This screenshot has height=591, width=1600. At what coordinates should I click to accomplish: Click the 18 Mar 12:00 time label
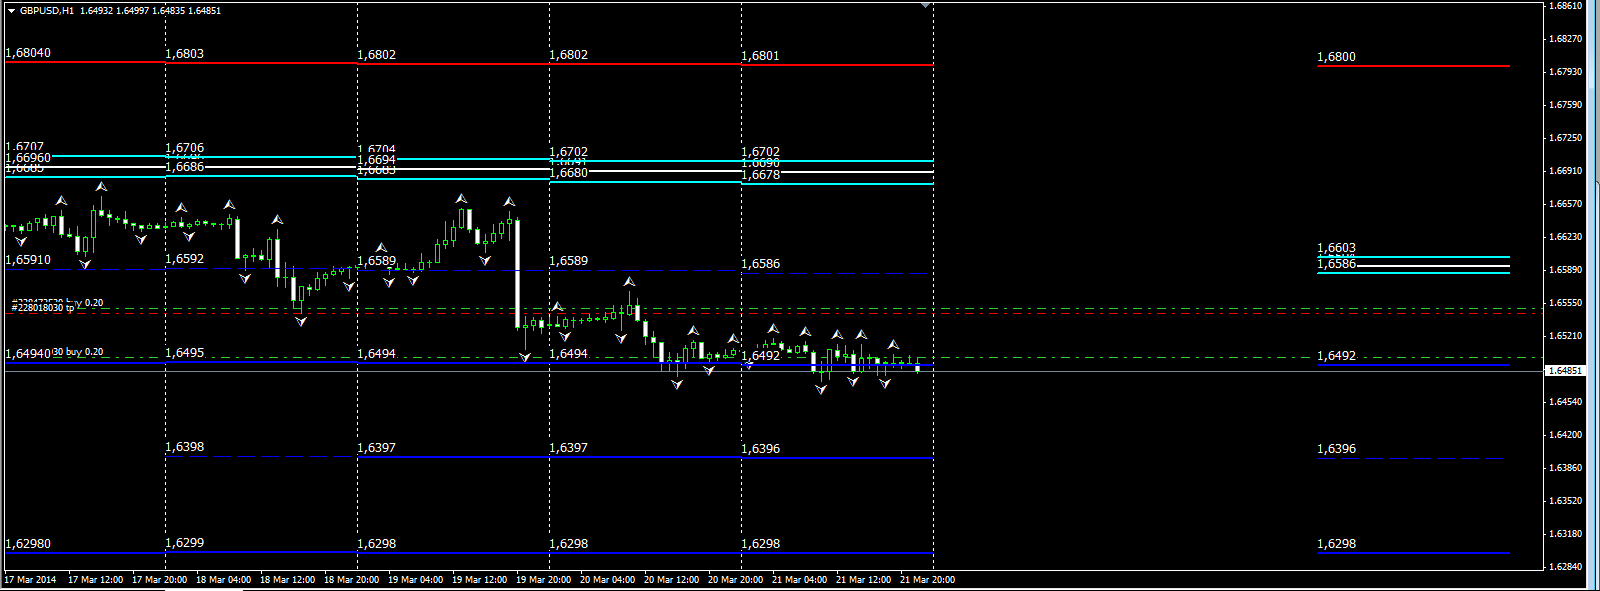click(287, 580)
